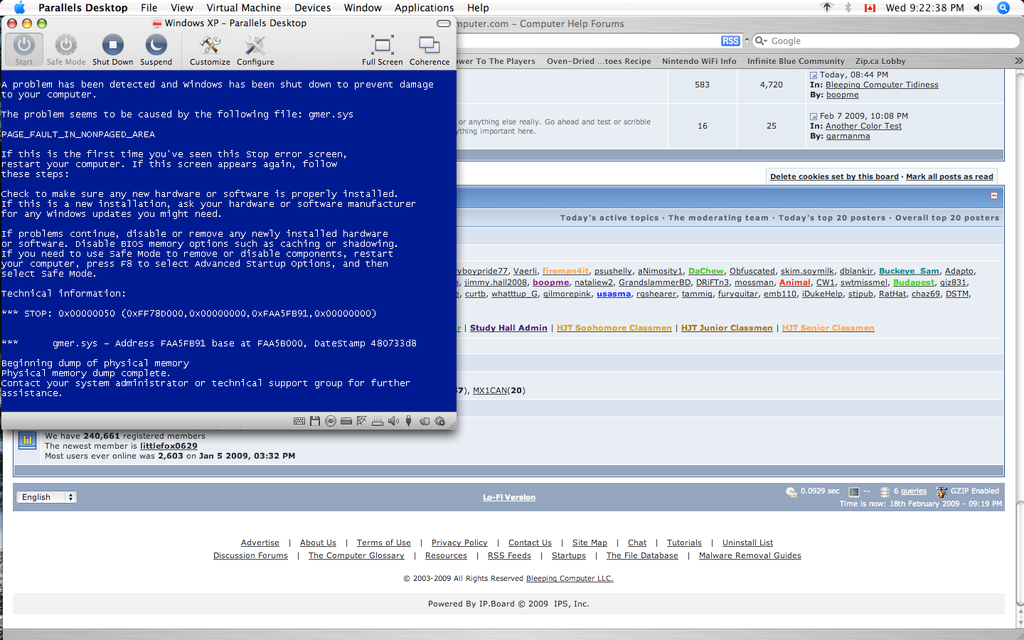Click the printer icon in Parallels status bar
The height and width of the screenshot is (640, 1024).
pos(377,421)
